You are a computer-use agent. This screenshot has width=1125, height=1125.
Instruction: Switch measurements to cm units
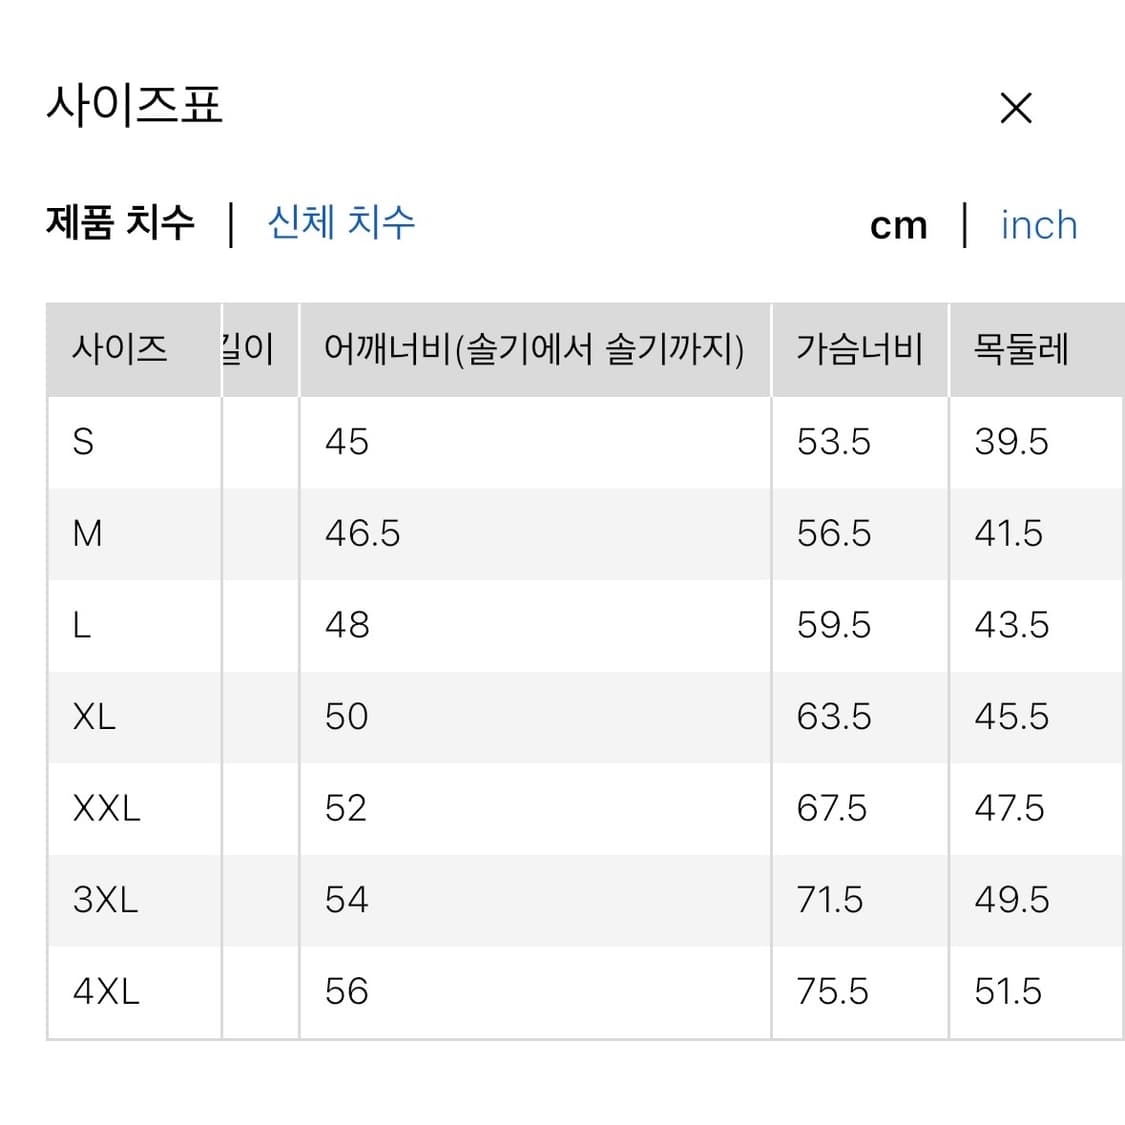[898, 225]
